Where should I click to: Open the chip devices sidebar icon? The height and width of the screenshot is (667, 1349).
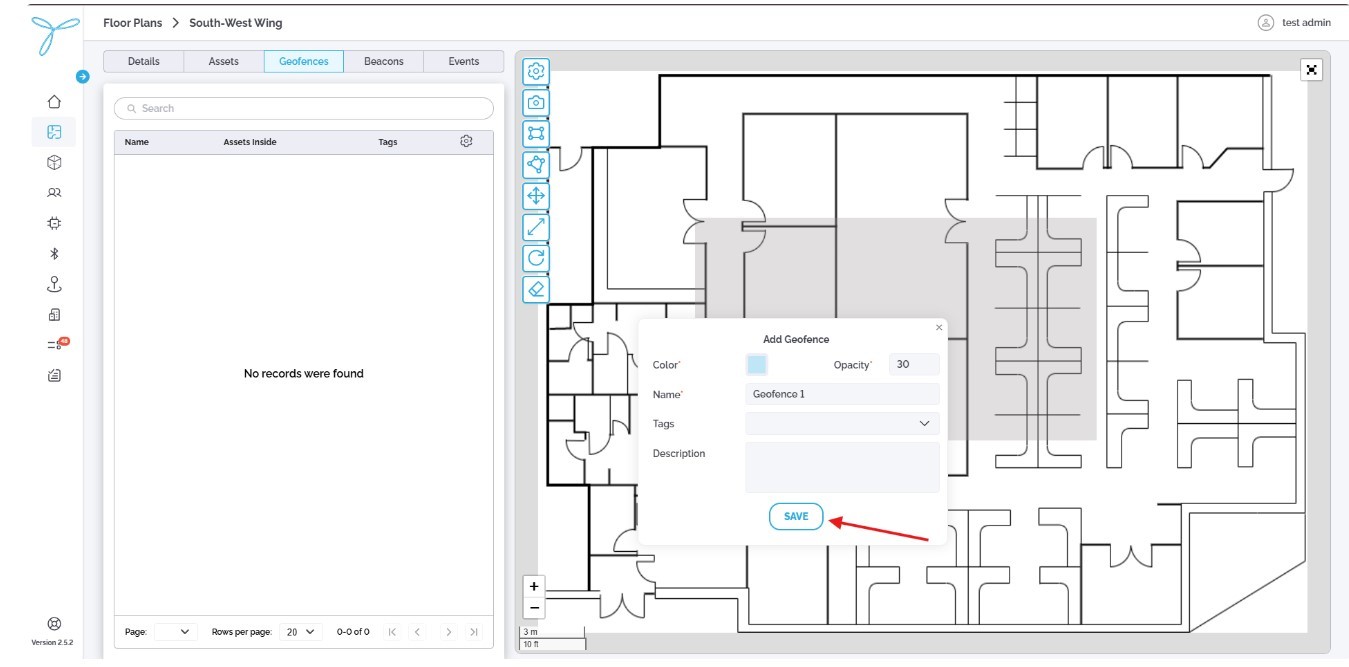(x=54, y=223)
